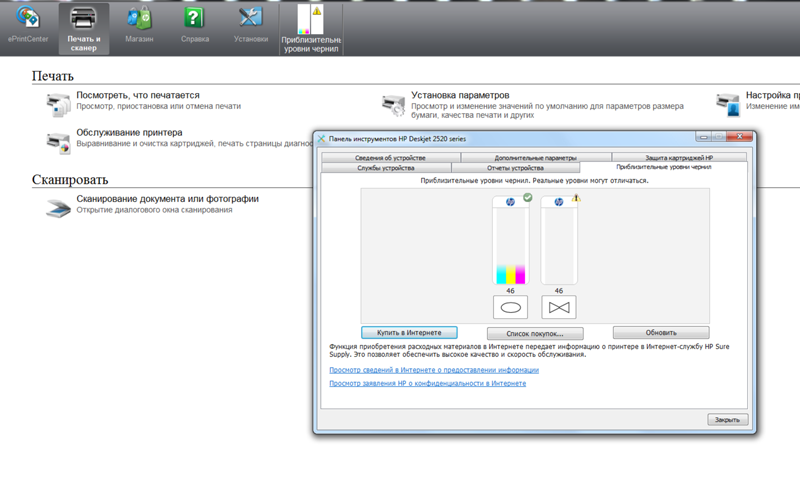The image size is (800, 496).
Task: Click the green checkmark on color cartridge
Action: (x=528, y=197)
